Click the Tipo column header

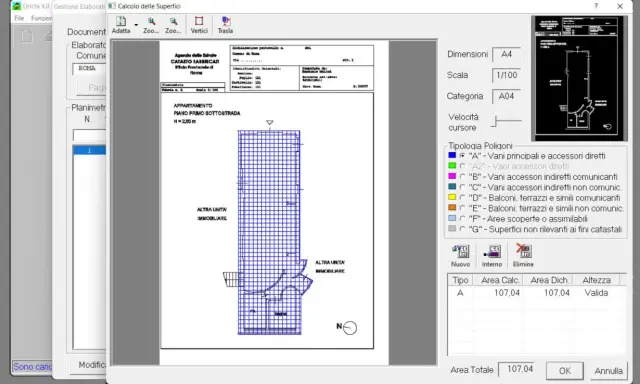pyautogui.click(x=460, y=280)
